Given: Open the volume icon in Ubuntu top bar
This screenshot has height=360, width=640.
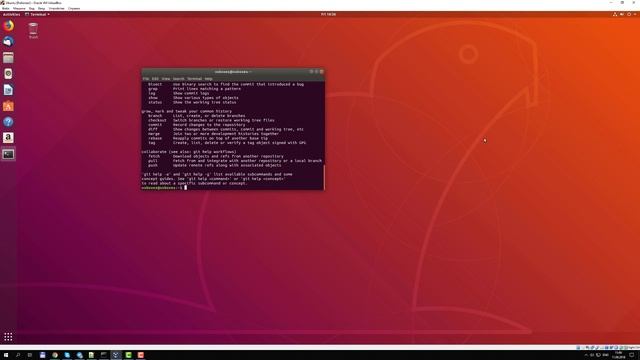Looking at the screenshot, I should (622, 14).
